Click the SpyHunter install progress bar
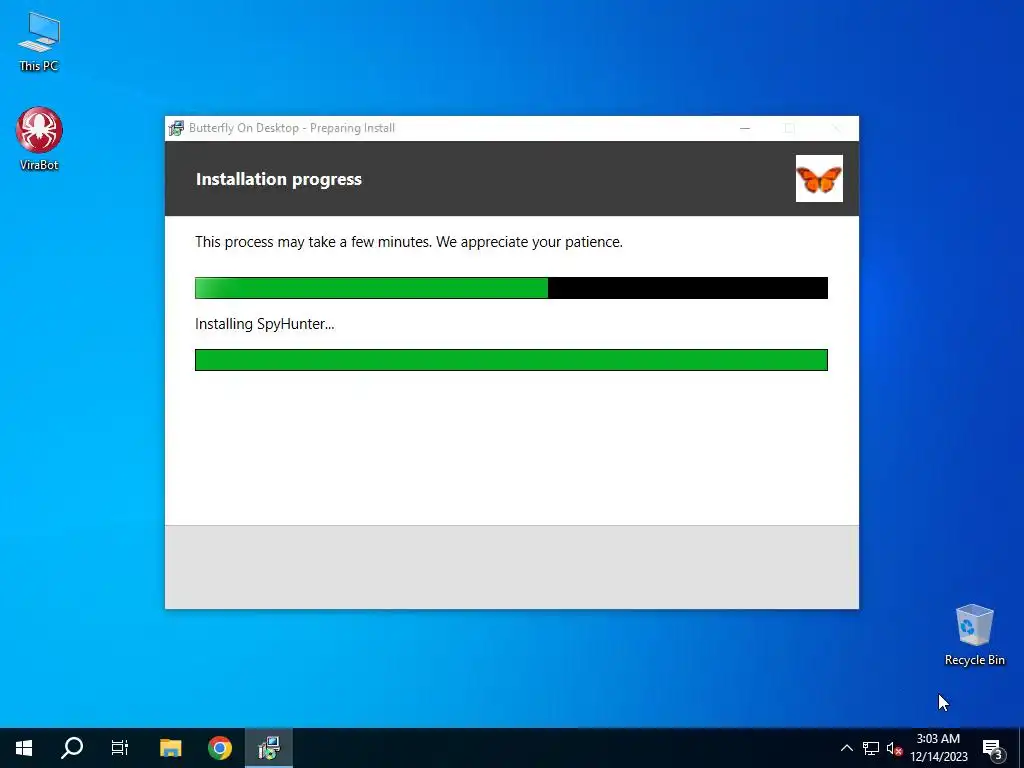The width and height of the screenshot is (1024, 768). click(511, 360)
